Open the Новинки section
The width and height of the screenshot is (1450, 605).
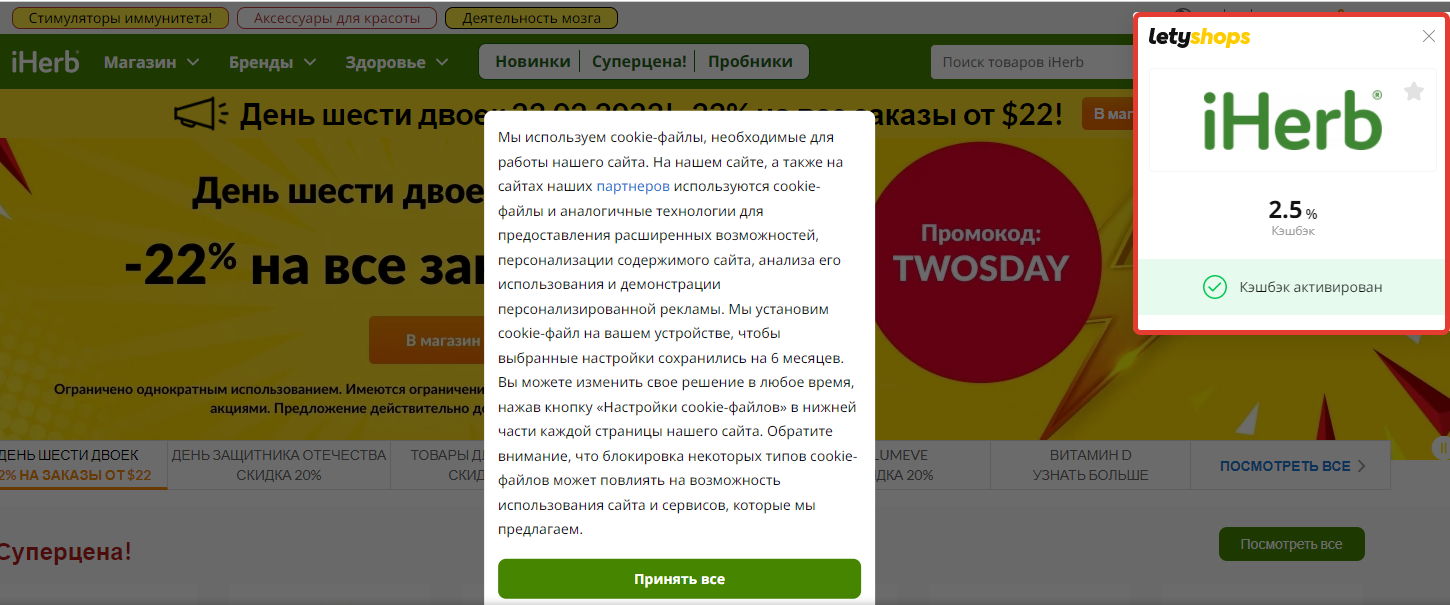532,61
